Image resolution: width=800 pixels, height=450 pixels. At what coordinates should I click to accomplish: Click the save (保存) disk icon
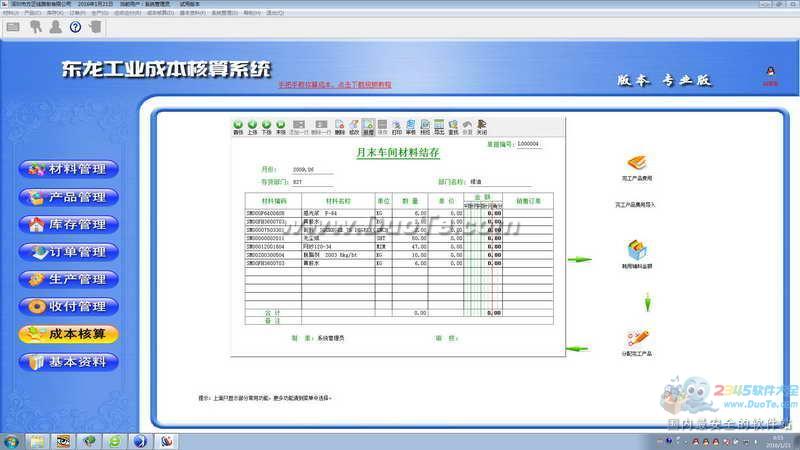383,127
